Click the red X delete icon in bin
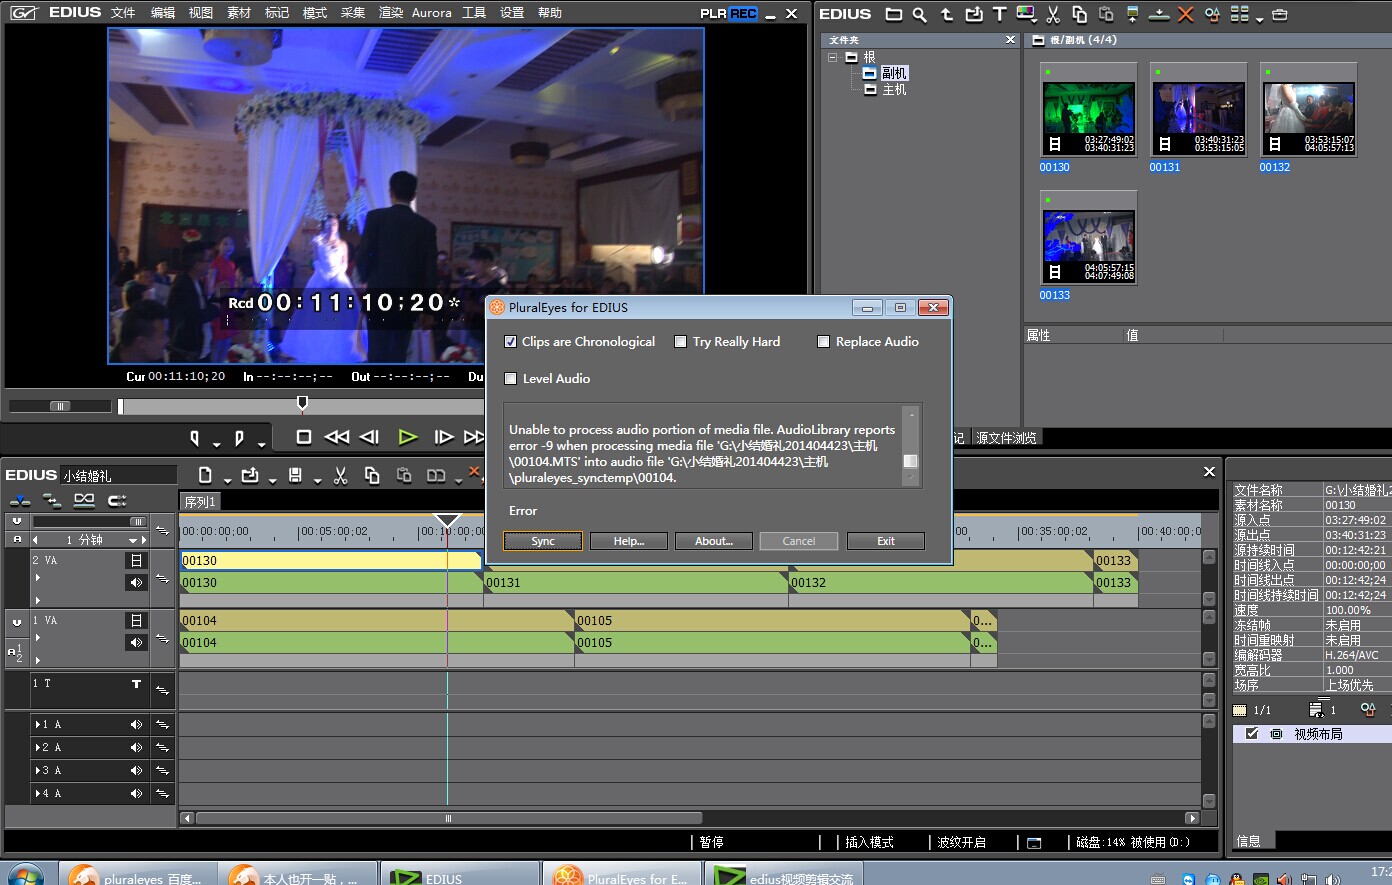1392x885 pixels. 1185,14
